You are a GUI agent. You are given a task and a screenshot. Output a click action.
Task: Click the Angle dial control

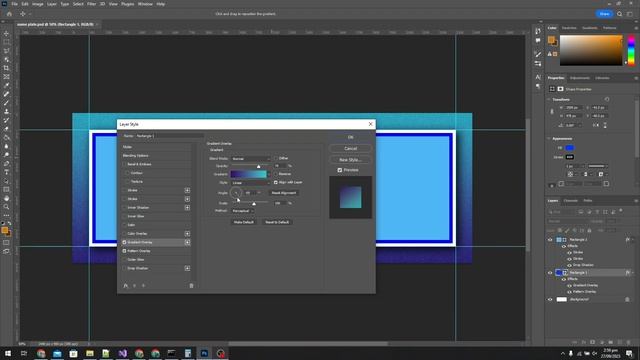[x=236, y=192]
